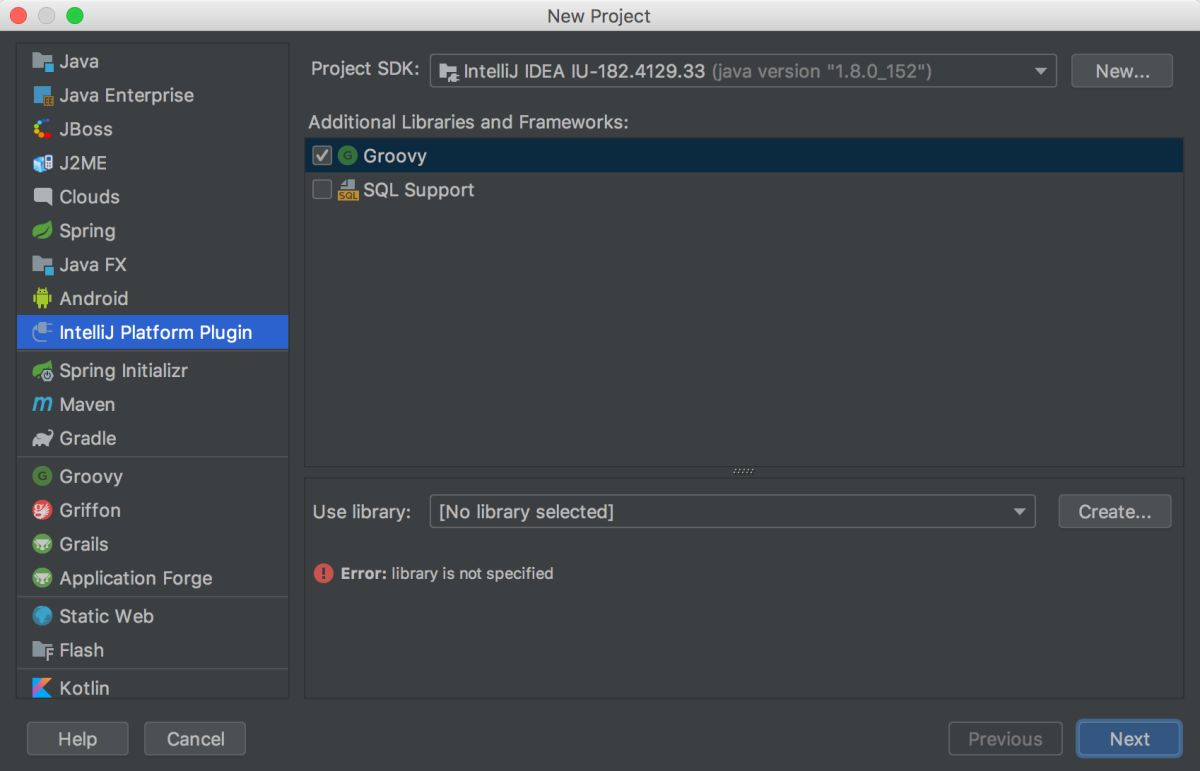Select the Groovy framework row label
This screenshot has height=771, width=1200.
(395, 156)
